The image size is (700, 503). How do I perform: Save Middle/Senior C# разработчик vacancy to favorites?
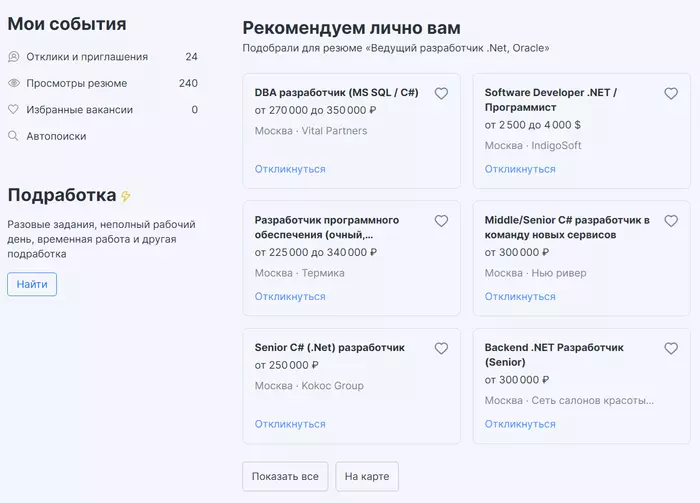[671, 221]
